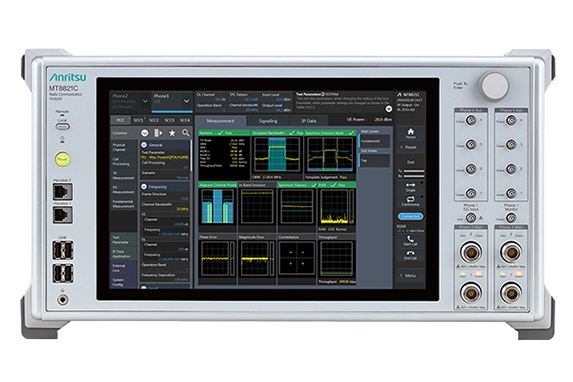Click the Connected status button
The width and height of the screenshot is (573, 382).
click(410, 216)
